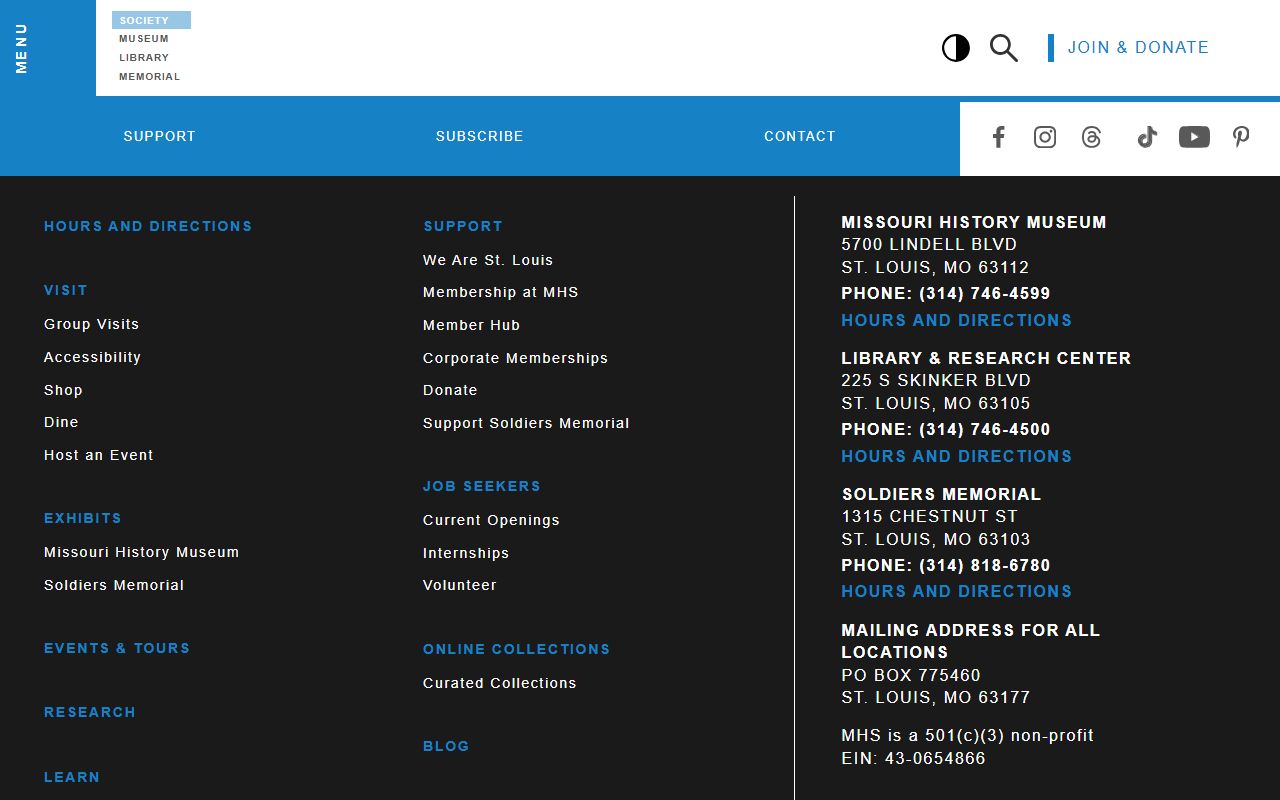Open the Exhibits section heading
The image size is (1280, 800).
click(83, 518)
